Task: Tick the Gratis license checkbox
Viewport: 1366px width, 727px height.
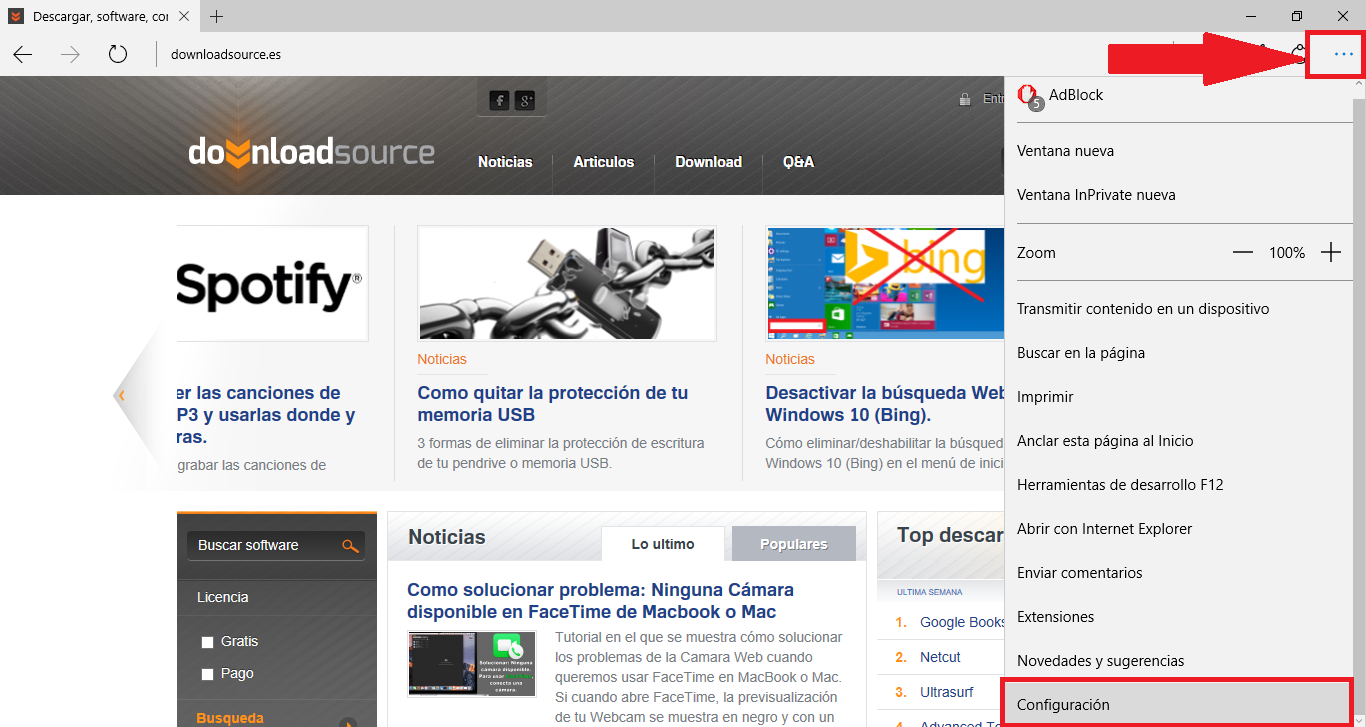Action: click(x=207, y=642)
